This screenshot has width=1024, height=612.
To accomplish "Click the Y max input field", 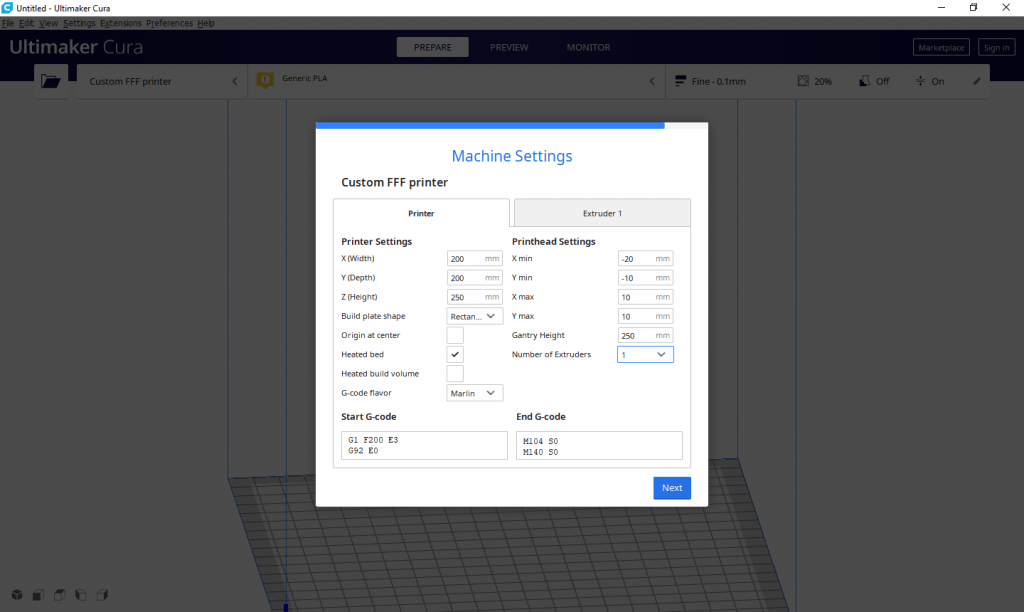I will [645, 316].
